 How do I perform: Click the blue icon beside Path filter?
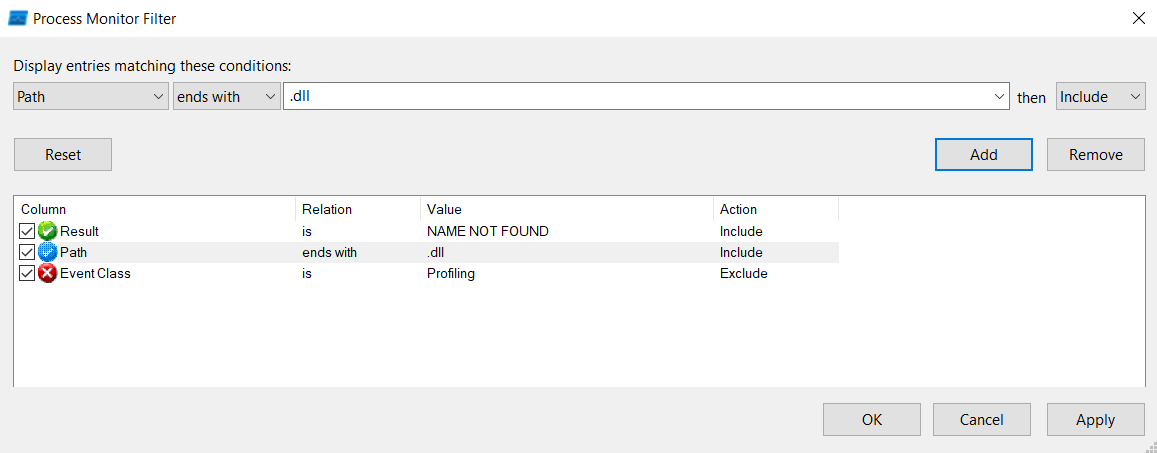tap(47, 252)
